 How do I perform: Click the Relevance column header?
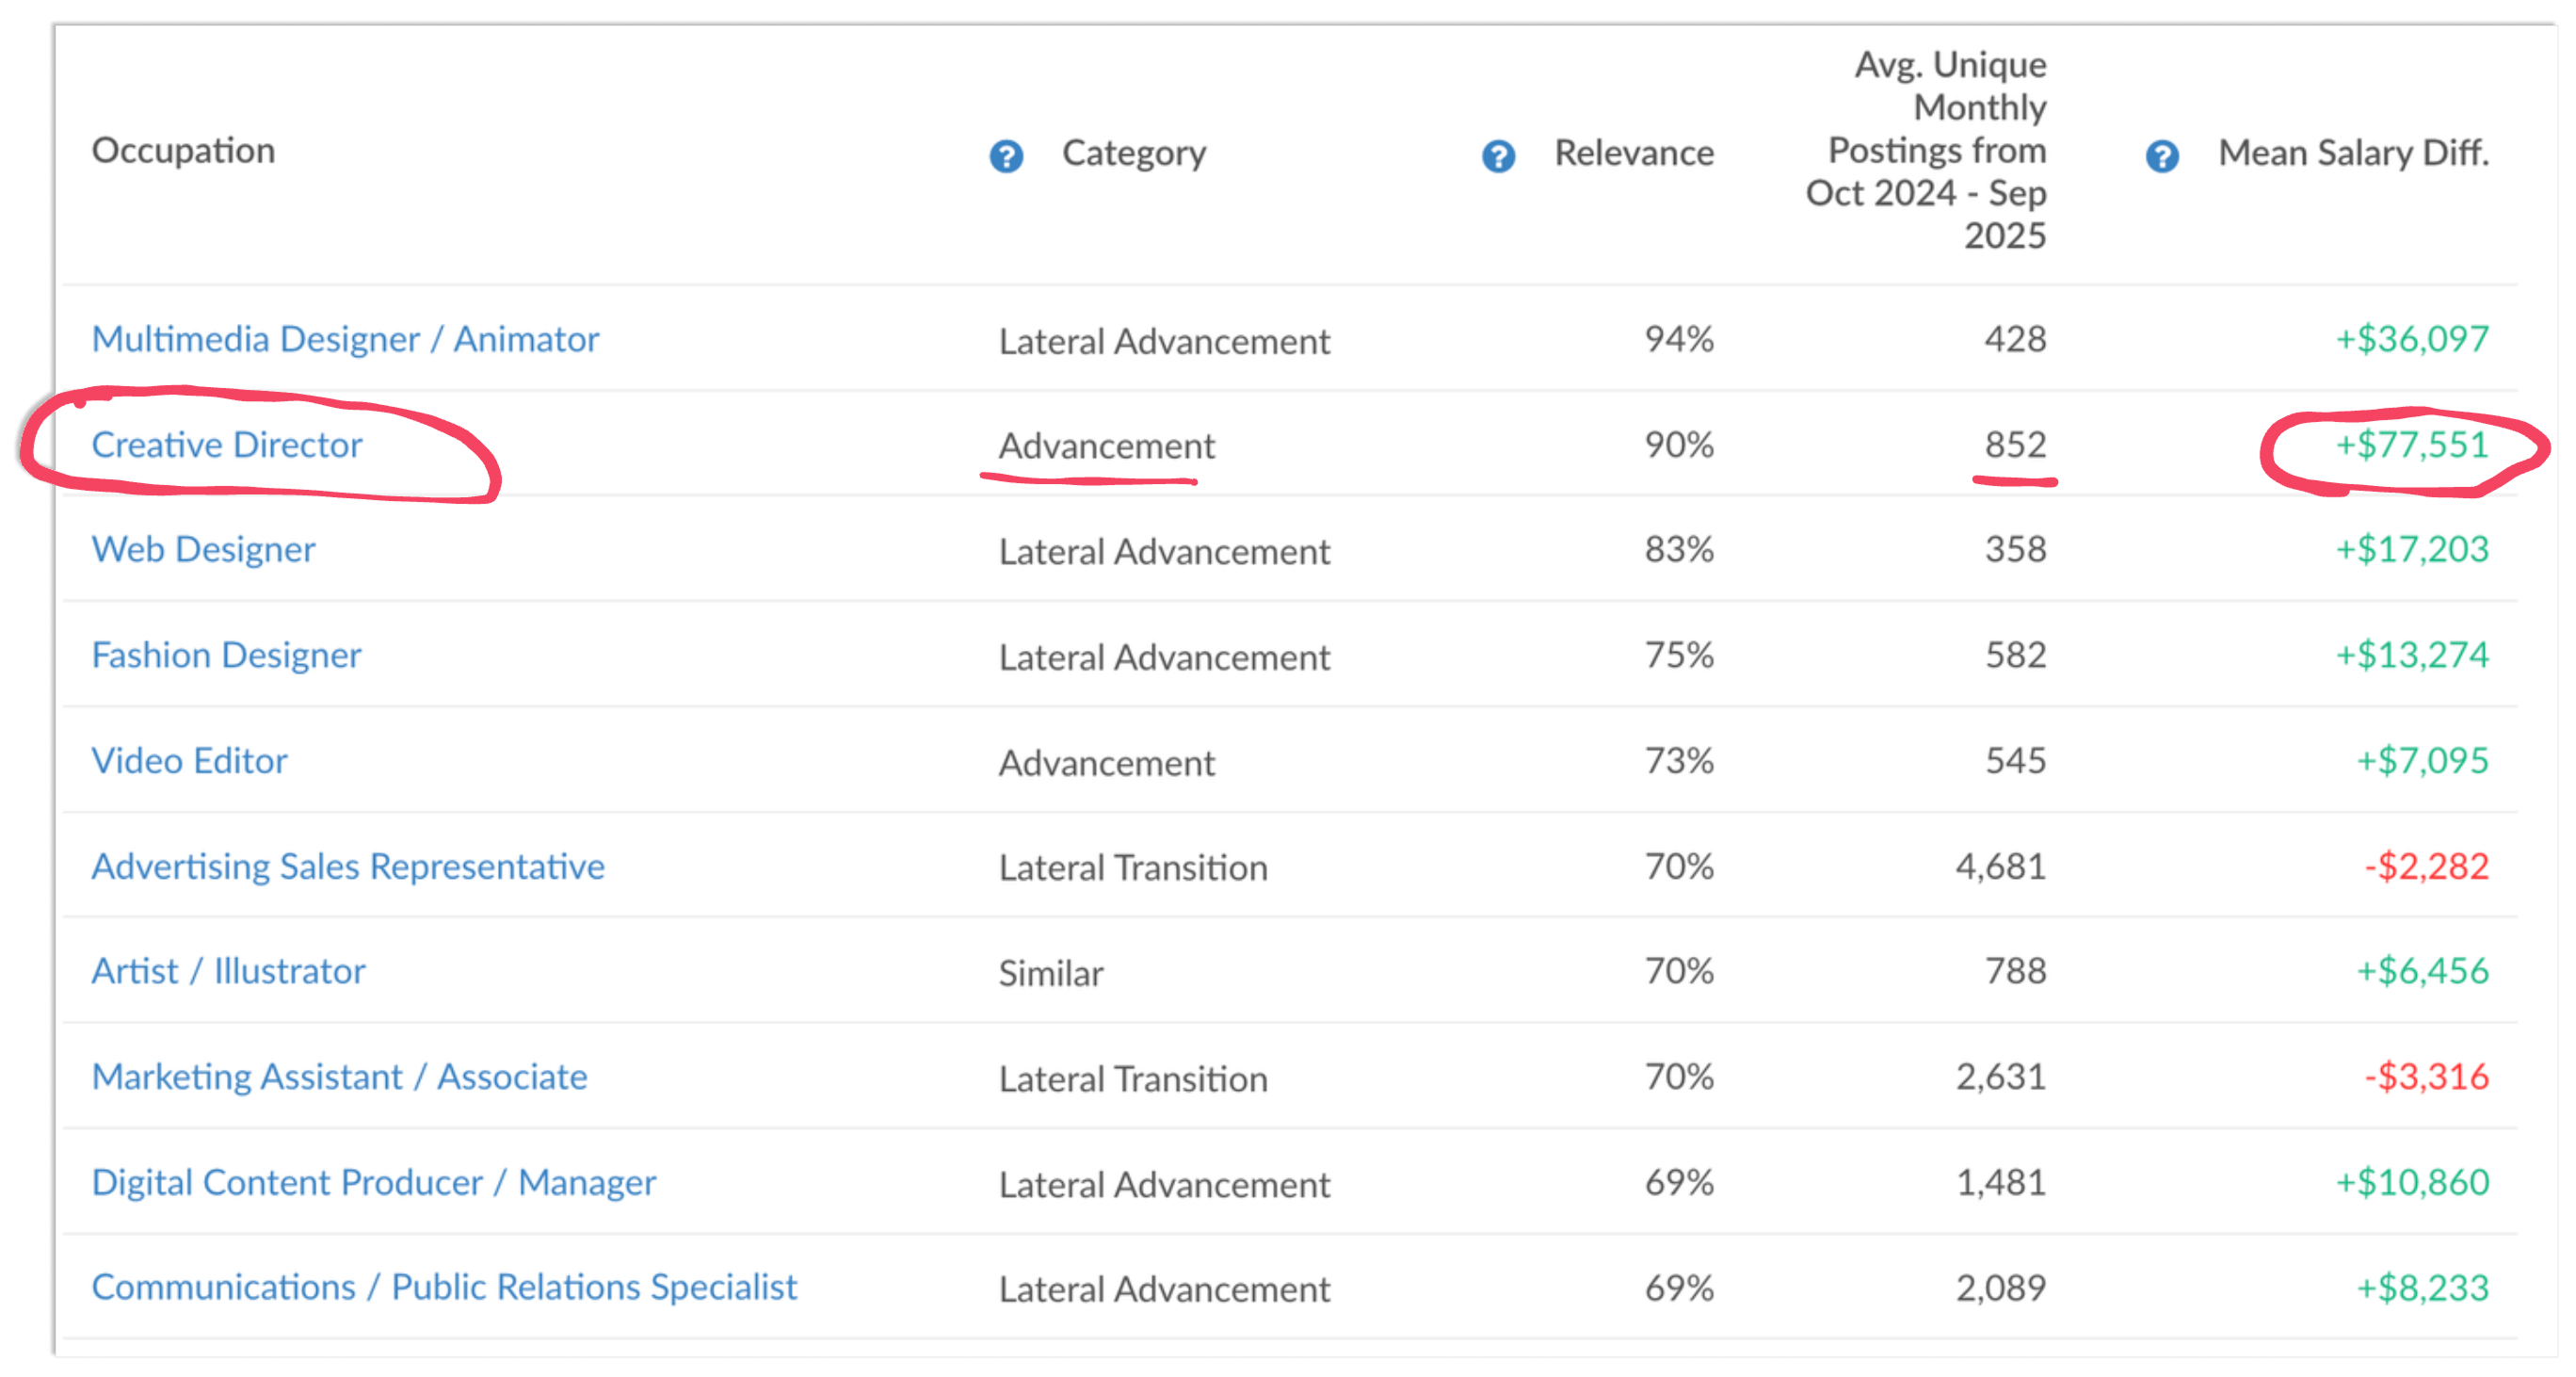point(1634,153)
